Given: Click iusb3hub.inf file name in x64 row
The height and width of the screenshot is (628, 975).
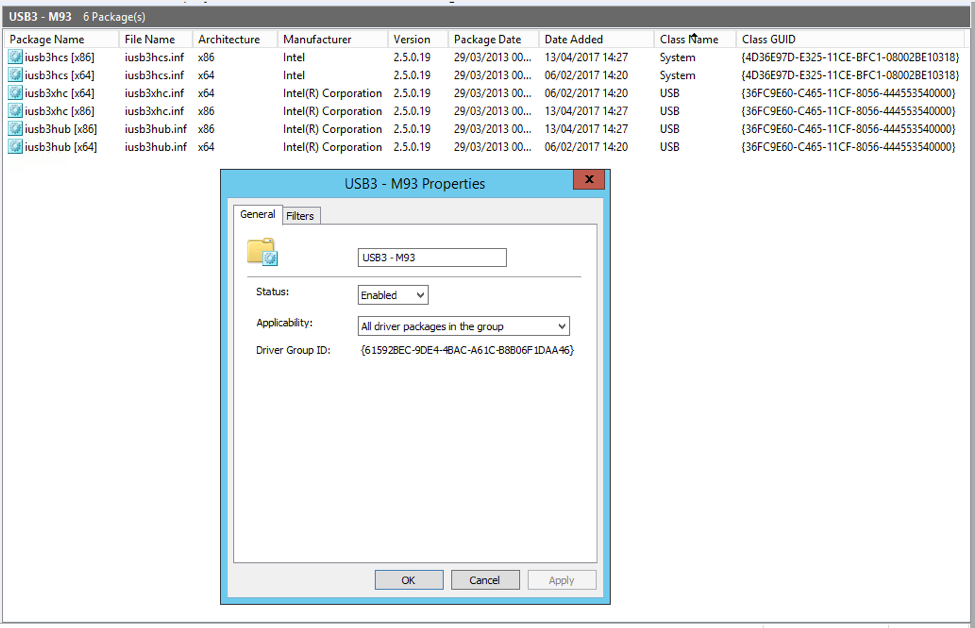Looking at the screenshot, I should click(x=155, y=147).
